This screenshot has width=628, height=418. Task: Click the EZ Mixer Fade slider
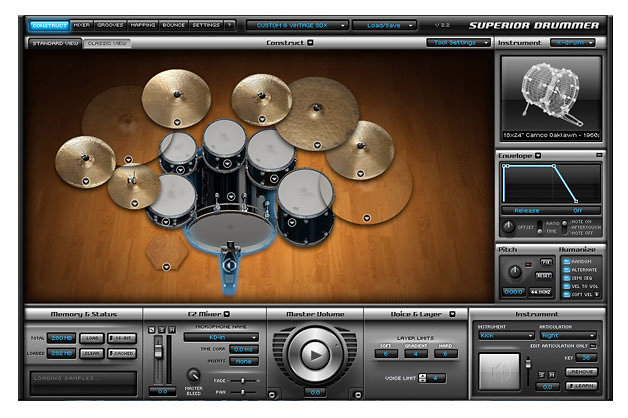tap(243, 380)
